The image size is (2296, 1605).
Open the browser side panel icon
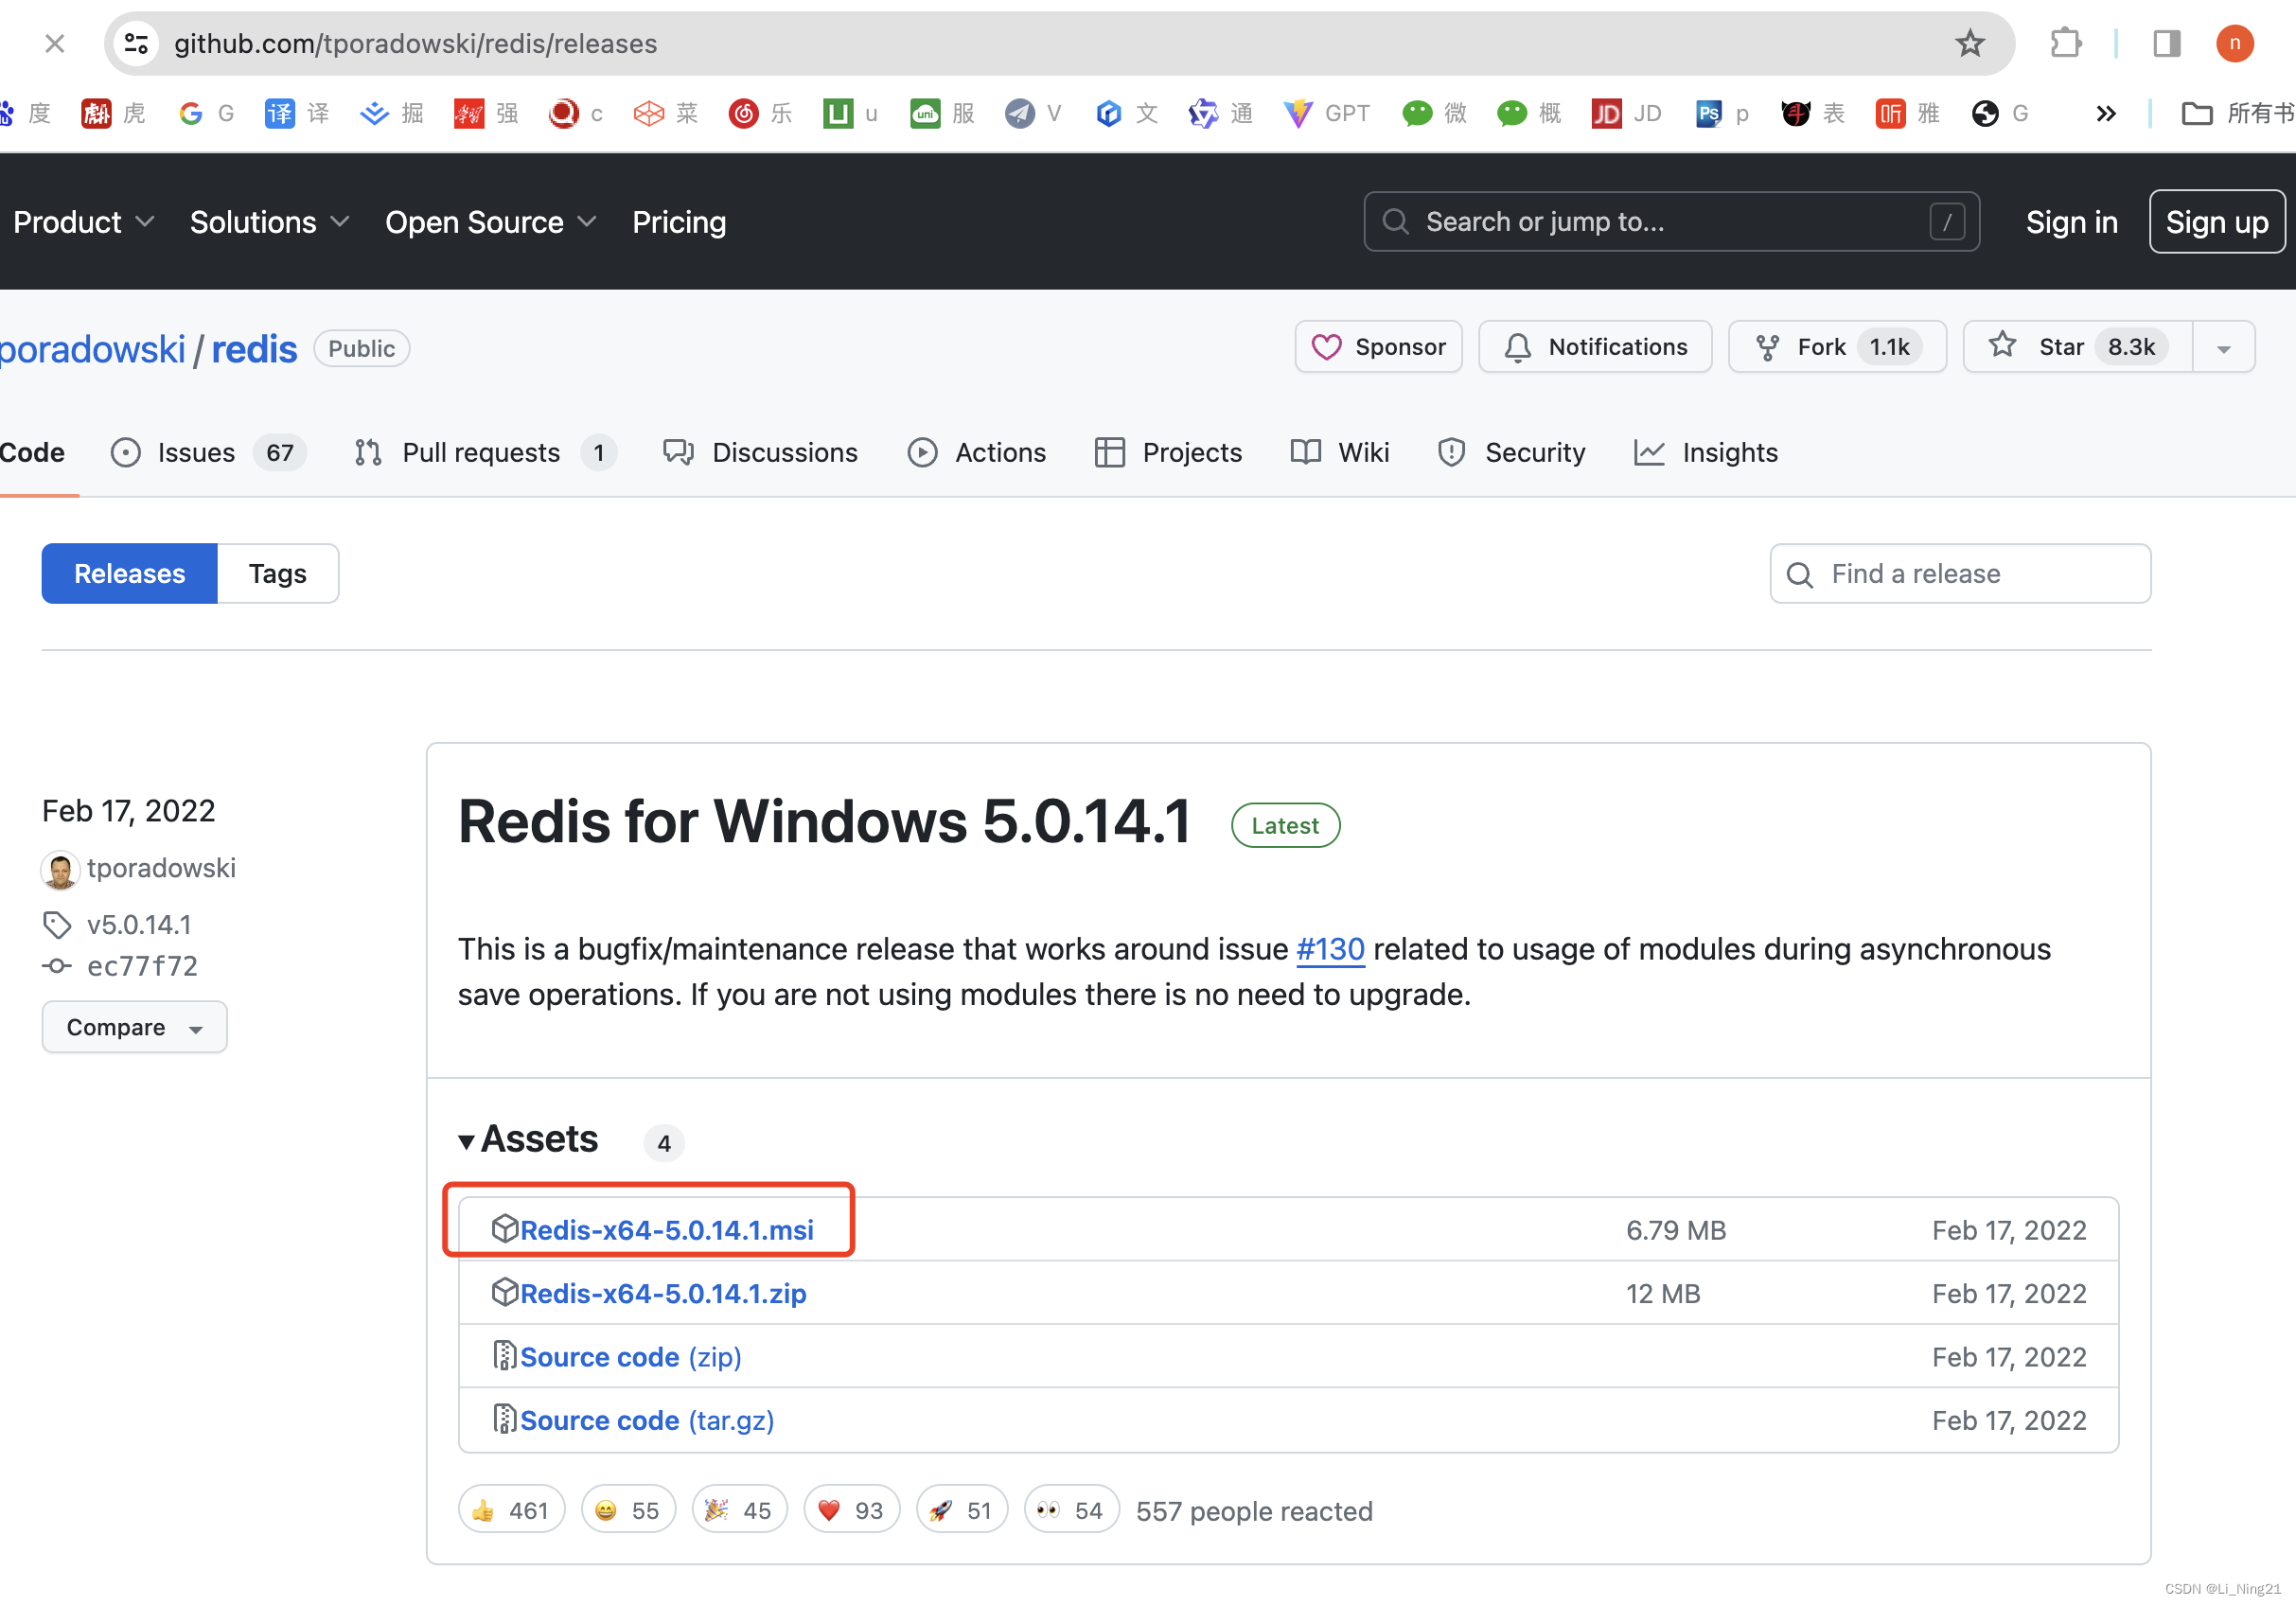[2166, 44]
